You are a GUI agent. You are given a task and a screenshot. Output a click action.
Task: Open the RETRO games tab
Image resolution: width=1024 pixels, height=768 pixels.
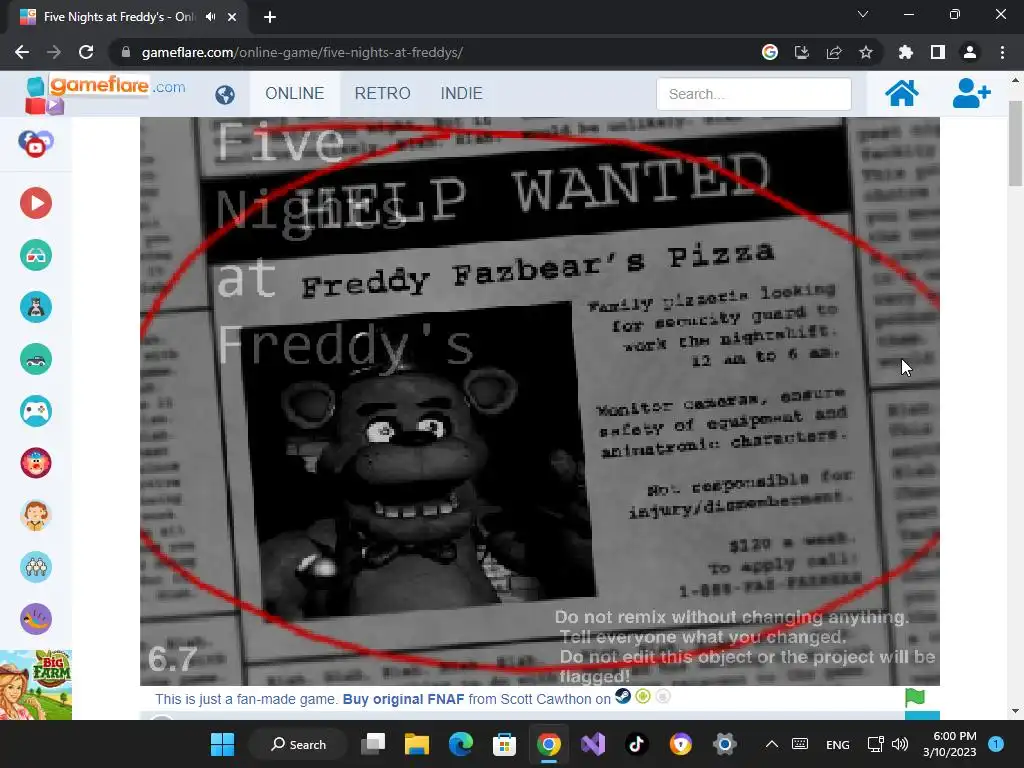[383, 93]
